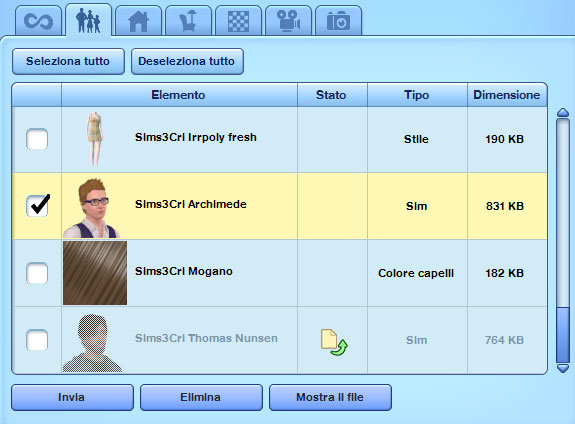Tick the Sims3Crl Thomas Nunsen checkbox

coord(37,340)
